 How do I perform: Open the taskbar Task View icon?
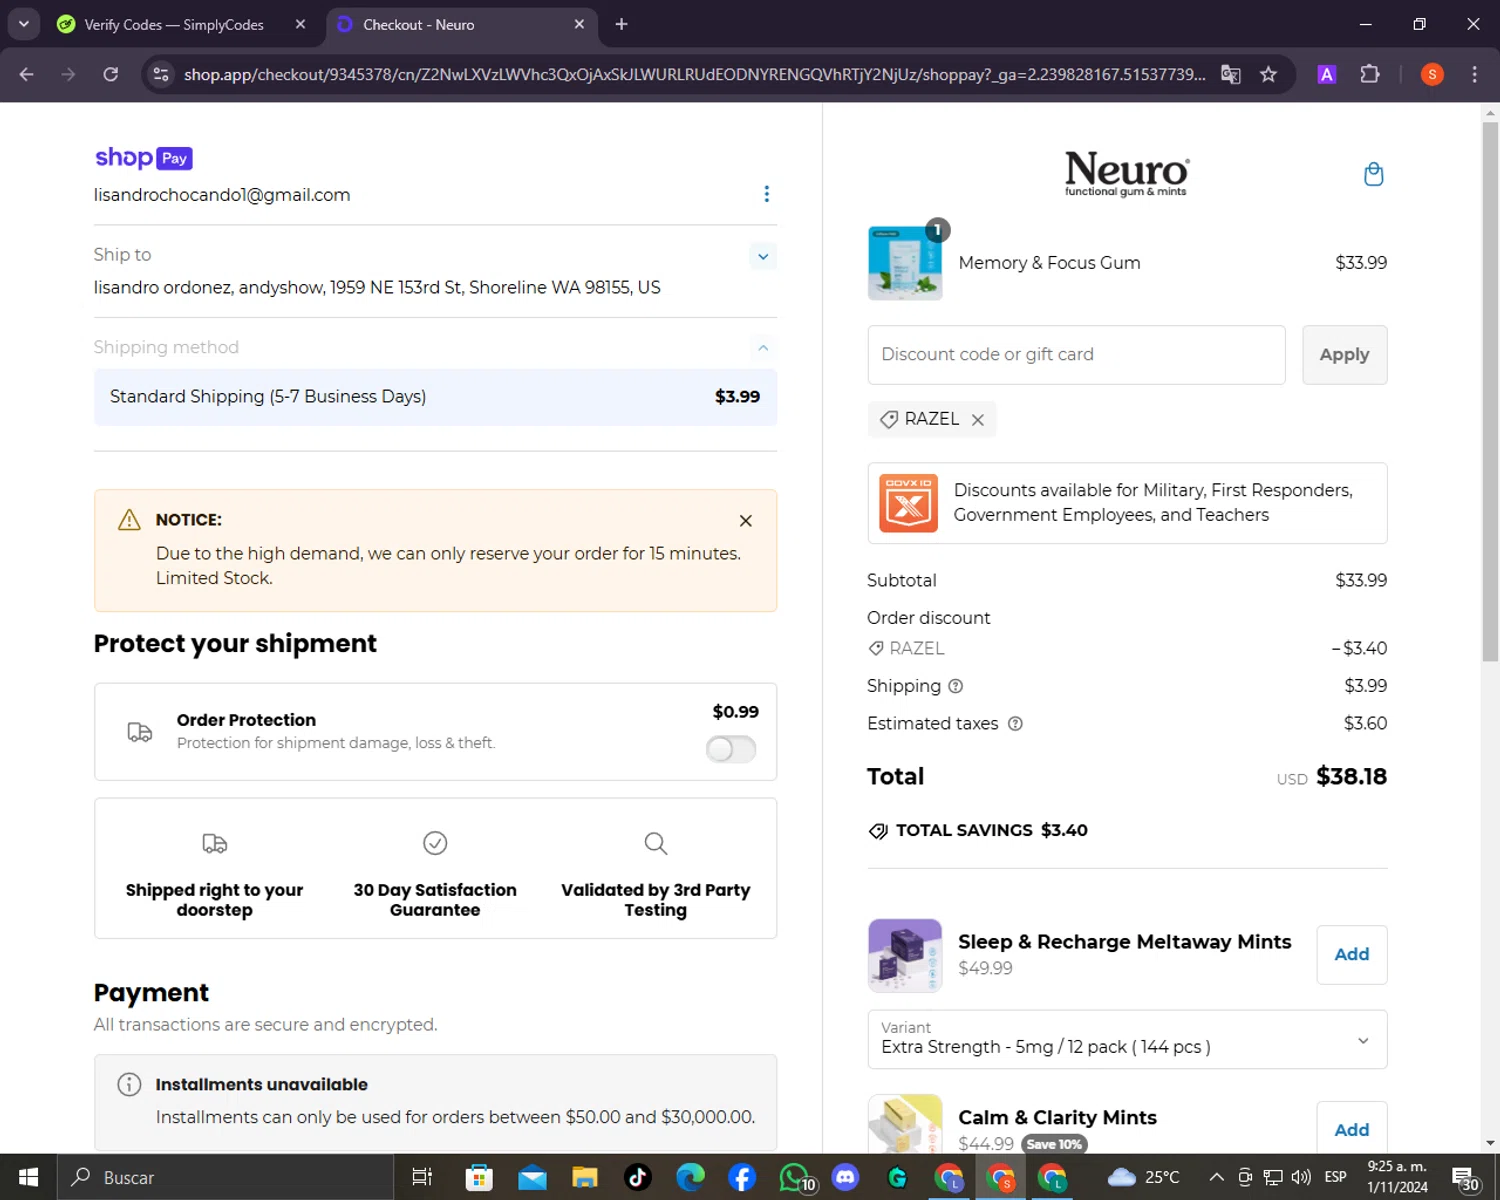point(422,1177)
